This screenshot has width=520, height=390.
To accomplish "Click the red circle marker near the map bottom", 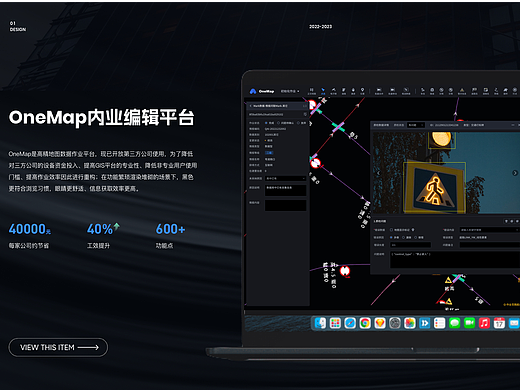I will point(345,271).
